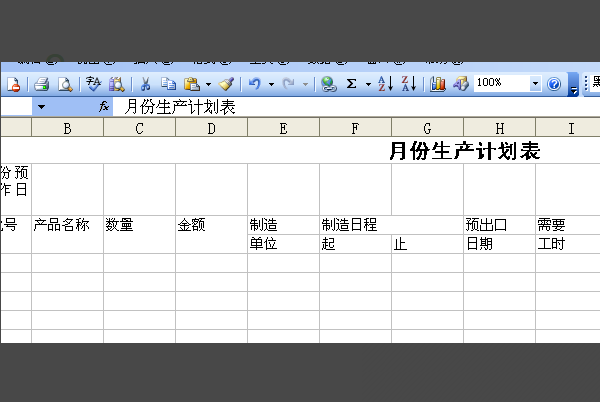Click the Print icon in toolbar
The image size is (600, 402).
coord(43,85)
